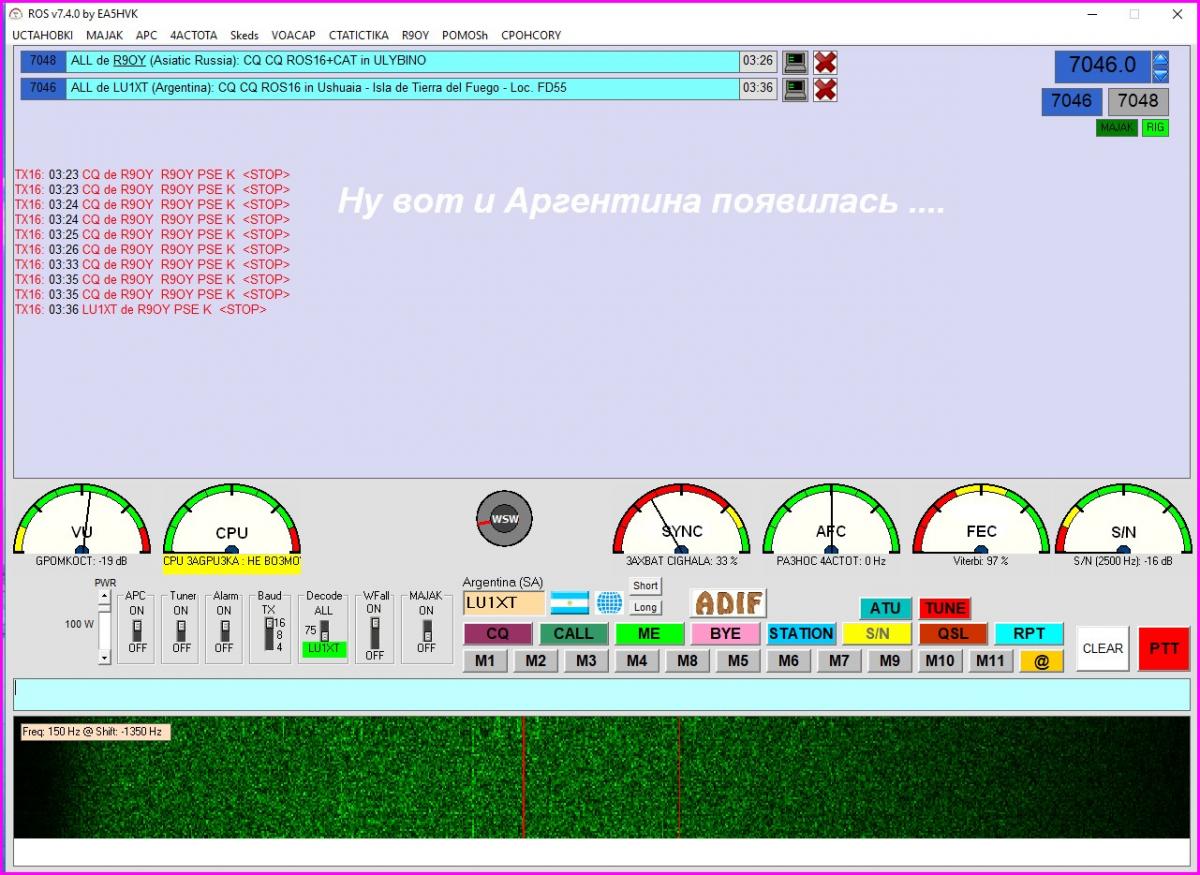Adjust the Baud rate slider switch
This screenshot has height=875, width=1200.
pos(268,634)
